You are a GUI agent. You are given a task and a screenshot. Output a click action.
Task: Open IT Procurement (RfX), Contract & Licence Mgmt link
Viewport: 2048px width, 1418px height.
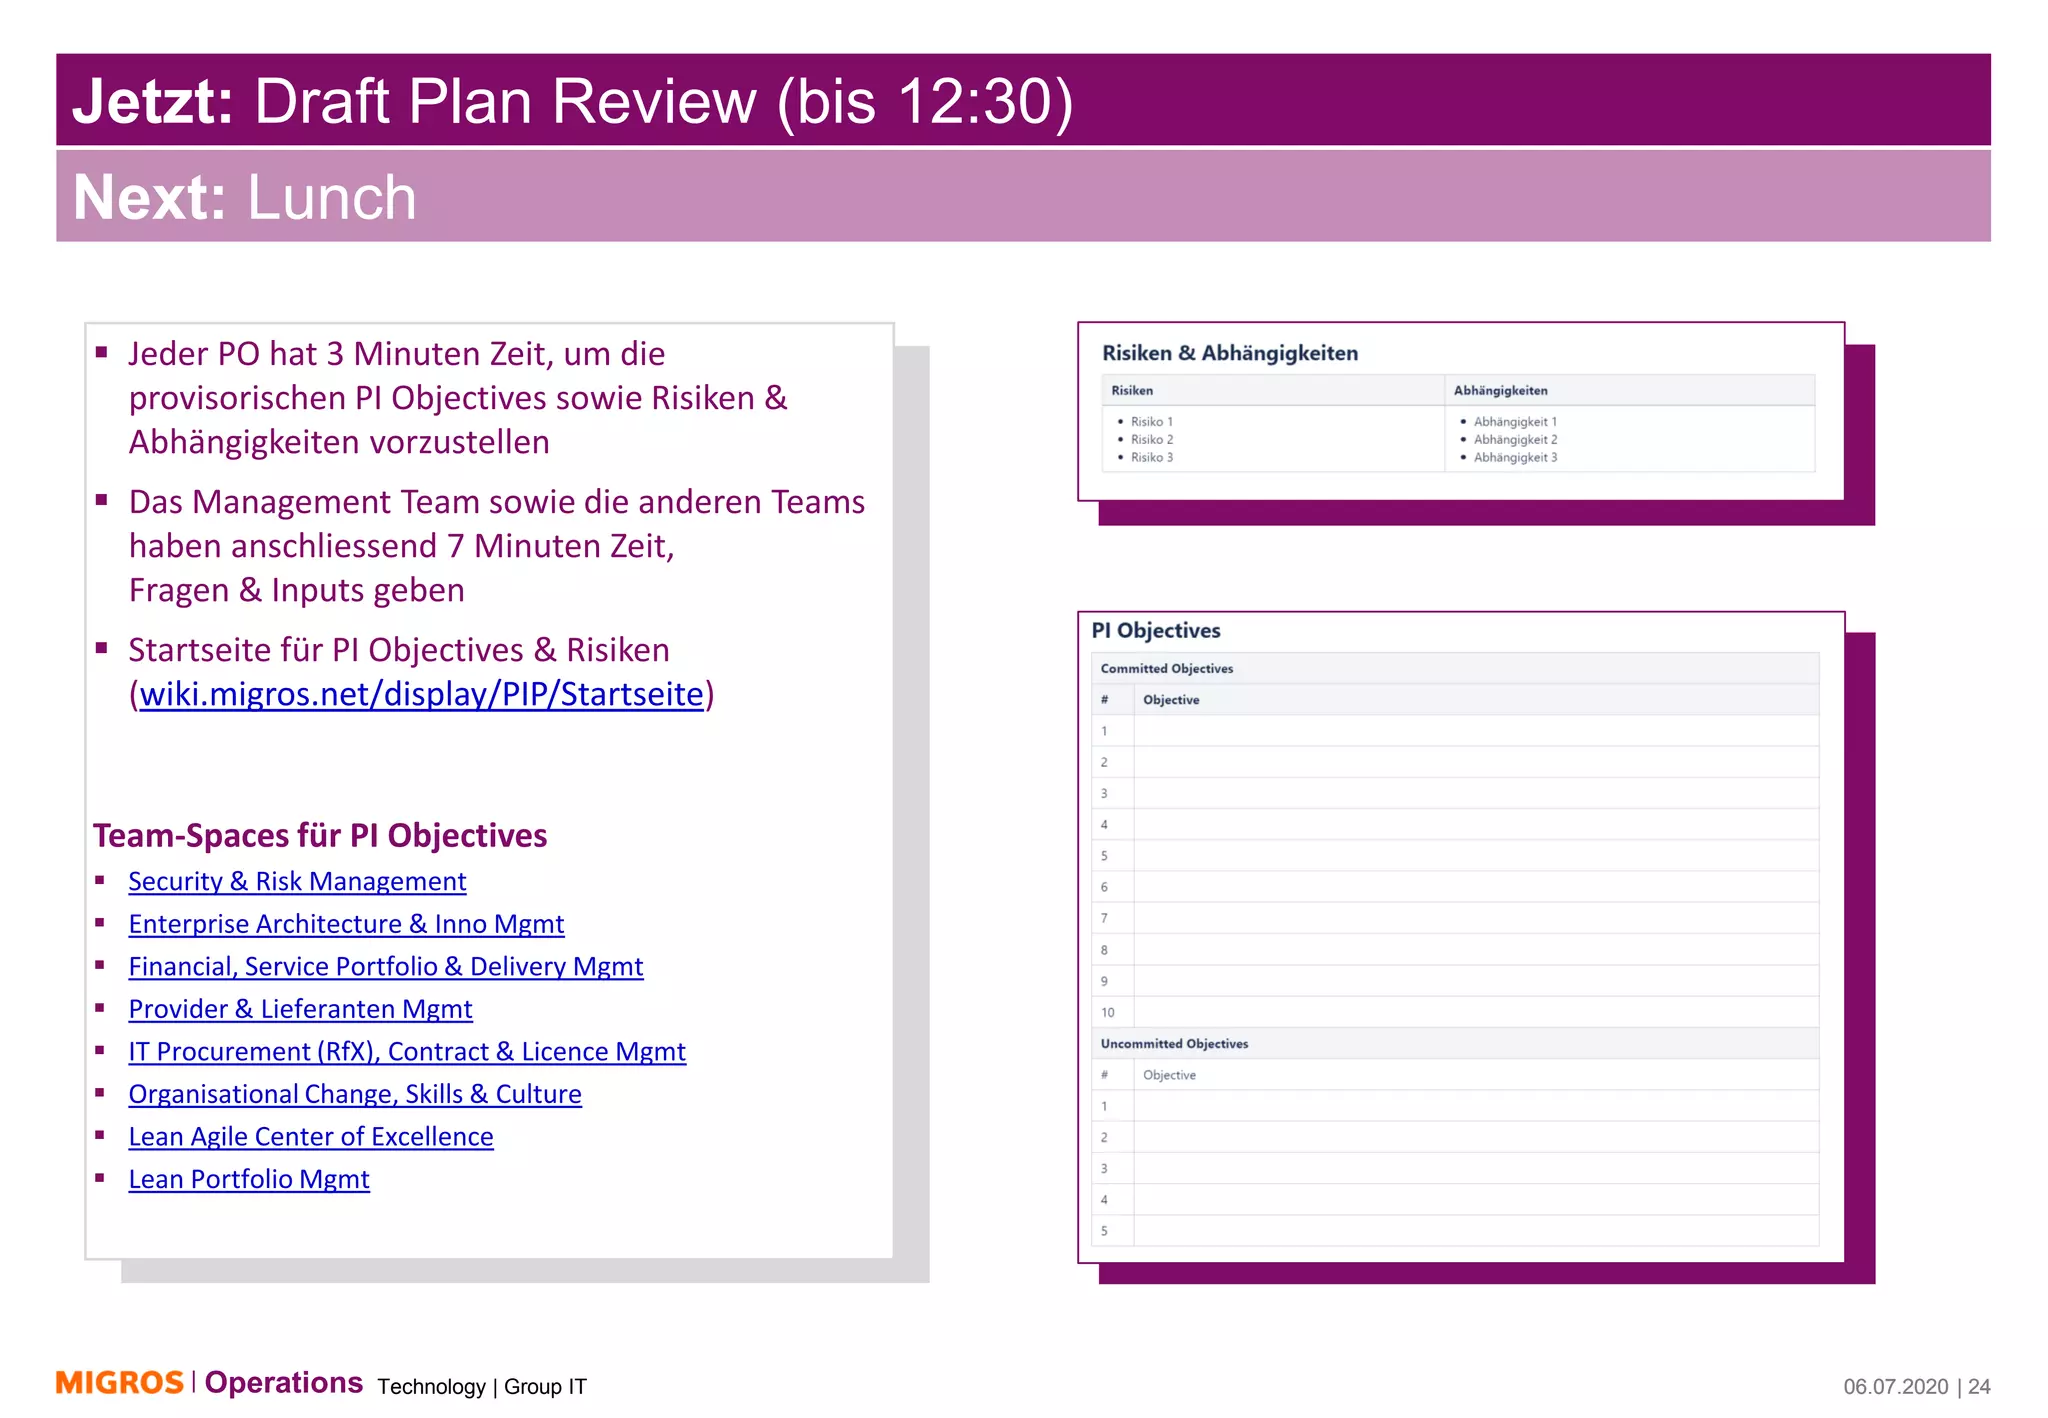[407, 1052]
